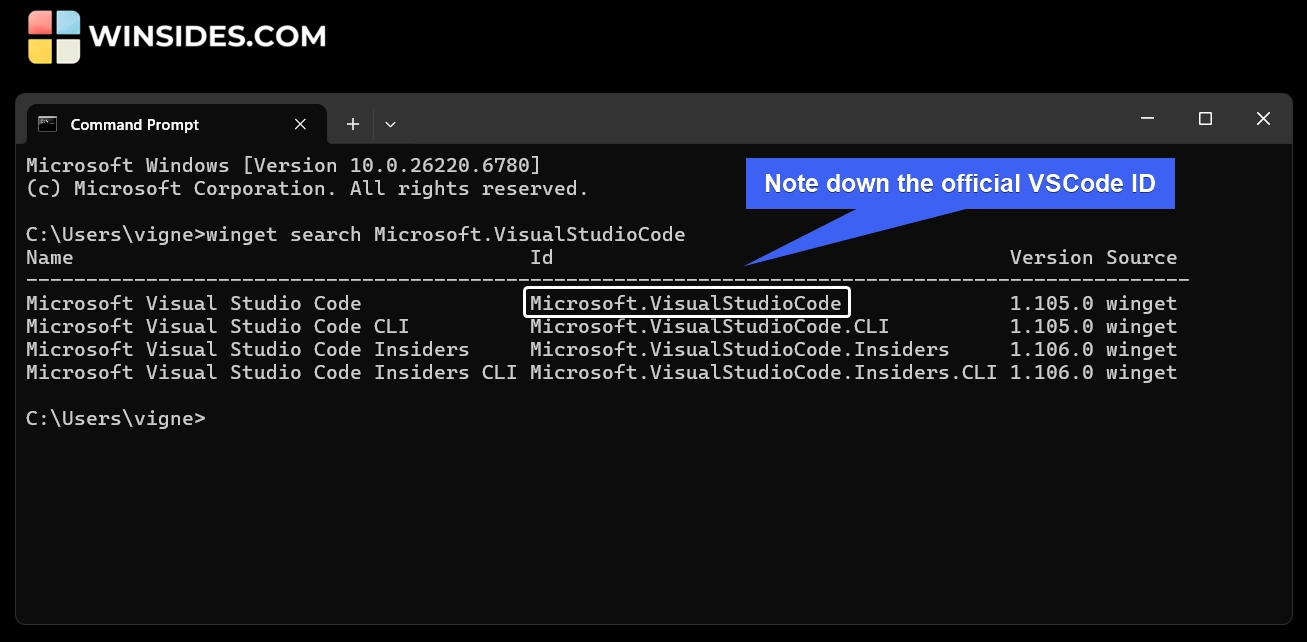Expand the new tab profile dropdown
This screenshot has height=642, width=1307.
[390, 124]
